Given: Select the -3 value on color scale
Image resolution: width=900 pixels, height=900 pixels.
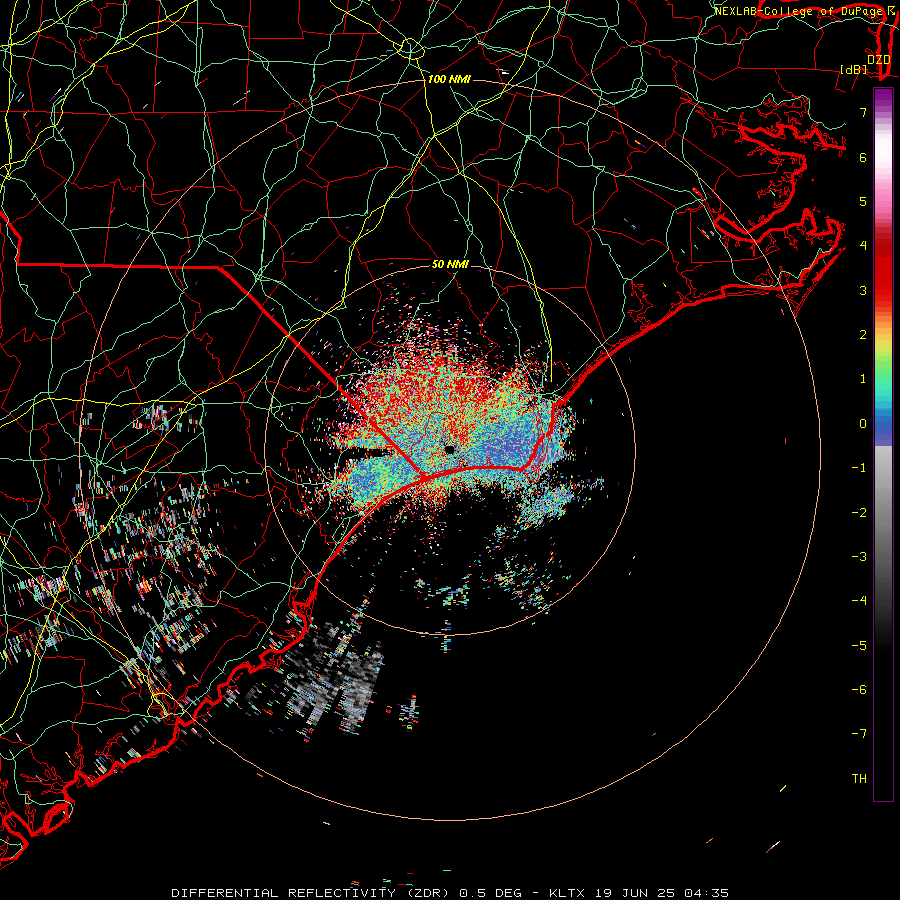Looking at the screenshot, I should click(x=859, y=557).
